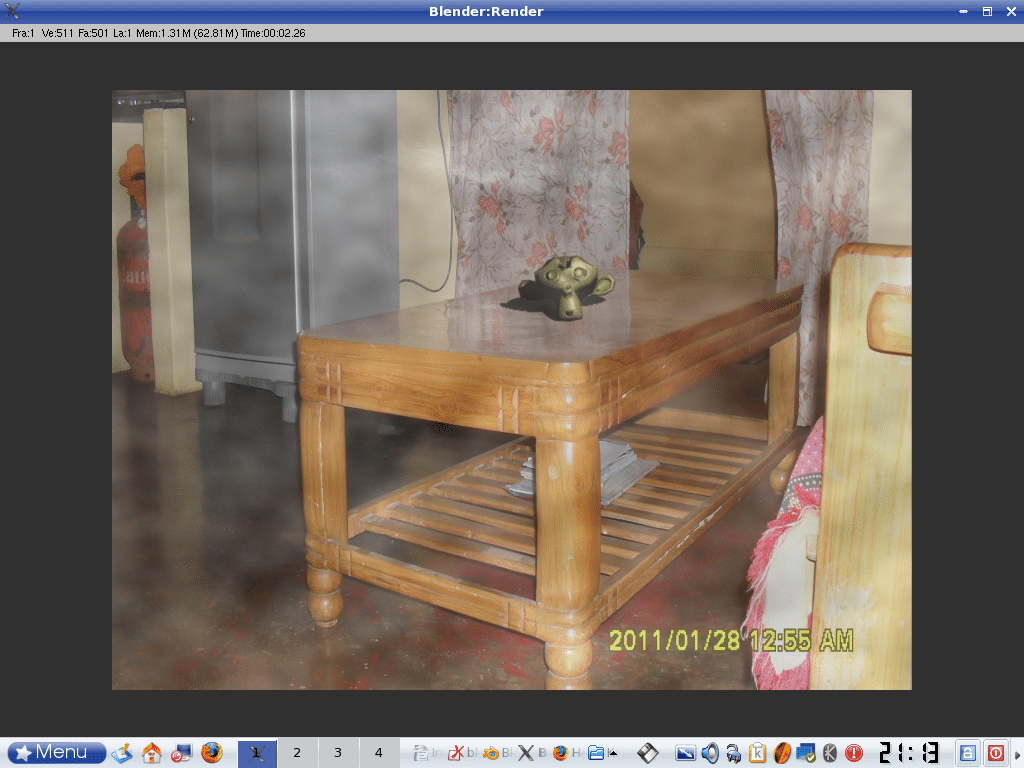Viewport: 1024px width, 768px height.
Task: Minimize the Blender:Render window
Action: coord(963,12)
